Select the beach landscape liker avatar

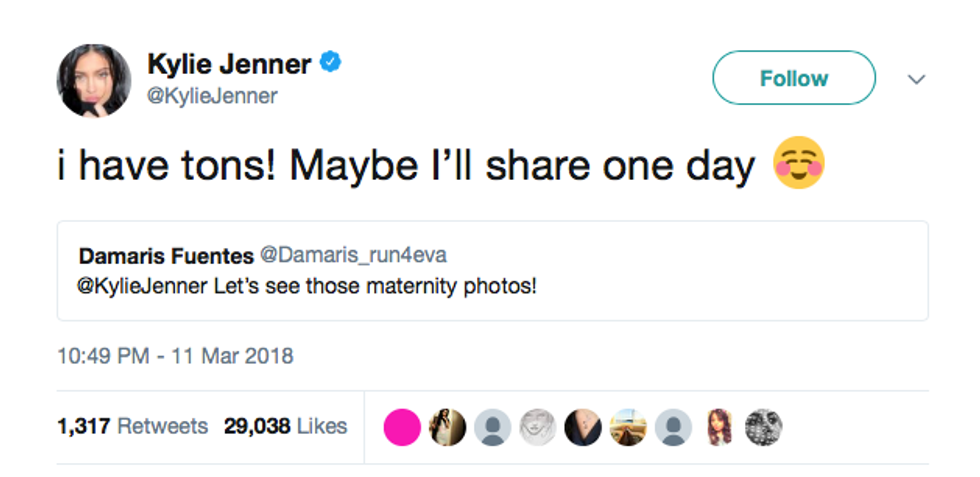click(628, 427)
